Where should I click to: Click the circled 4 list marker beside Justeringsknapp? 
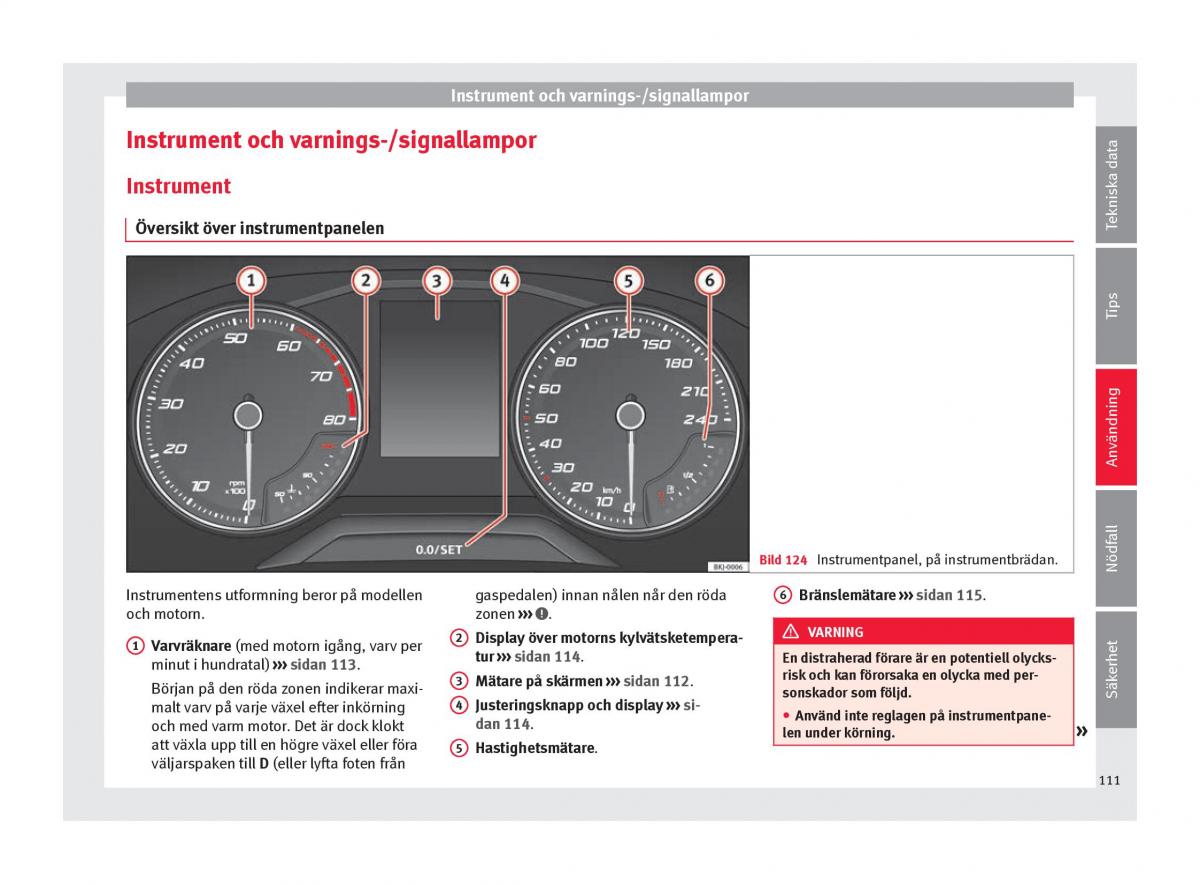pyautogui.click(x=459, y=705)
